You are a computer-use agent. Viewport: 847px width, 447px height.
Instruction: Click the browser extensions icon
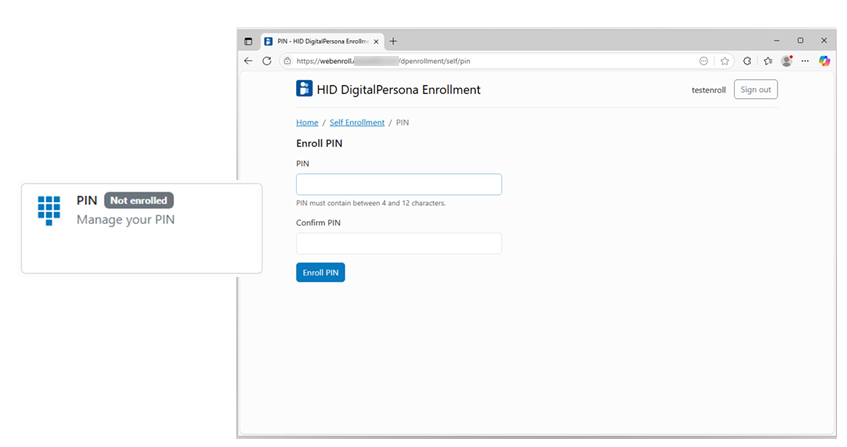tap(747, 61)
